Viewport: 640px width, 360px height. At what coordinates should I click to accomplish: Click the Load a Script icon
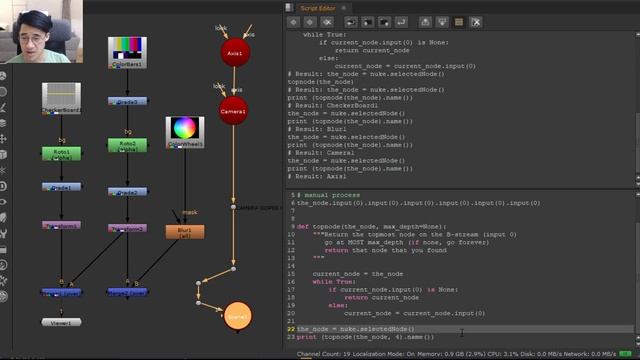[367, 22]
